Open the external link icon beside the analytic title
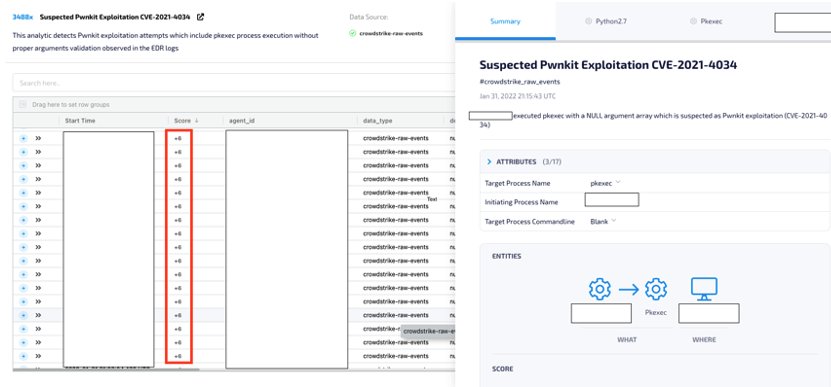This screenshot has width=831, height=387. [200, 17]
